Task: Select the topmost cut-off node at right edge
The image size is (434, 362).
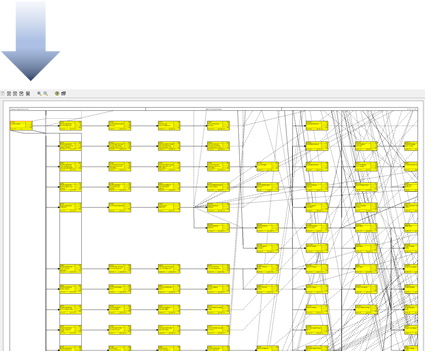Action: (x=411, y=146)
